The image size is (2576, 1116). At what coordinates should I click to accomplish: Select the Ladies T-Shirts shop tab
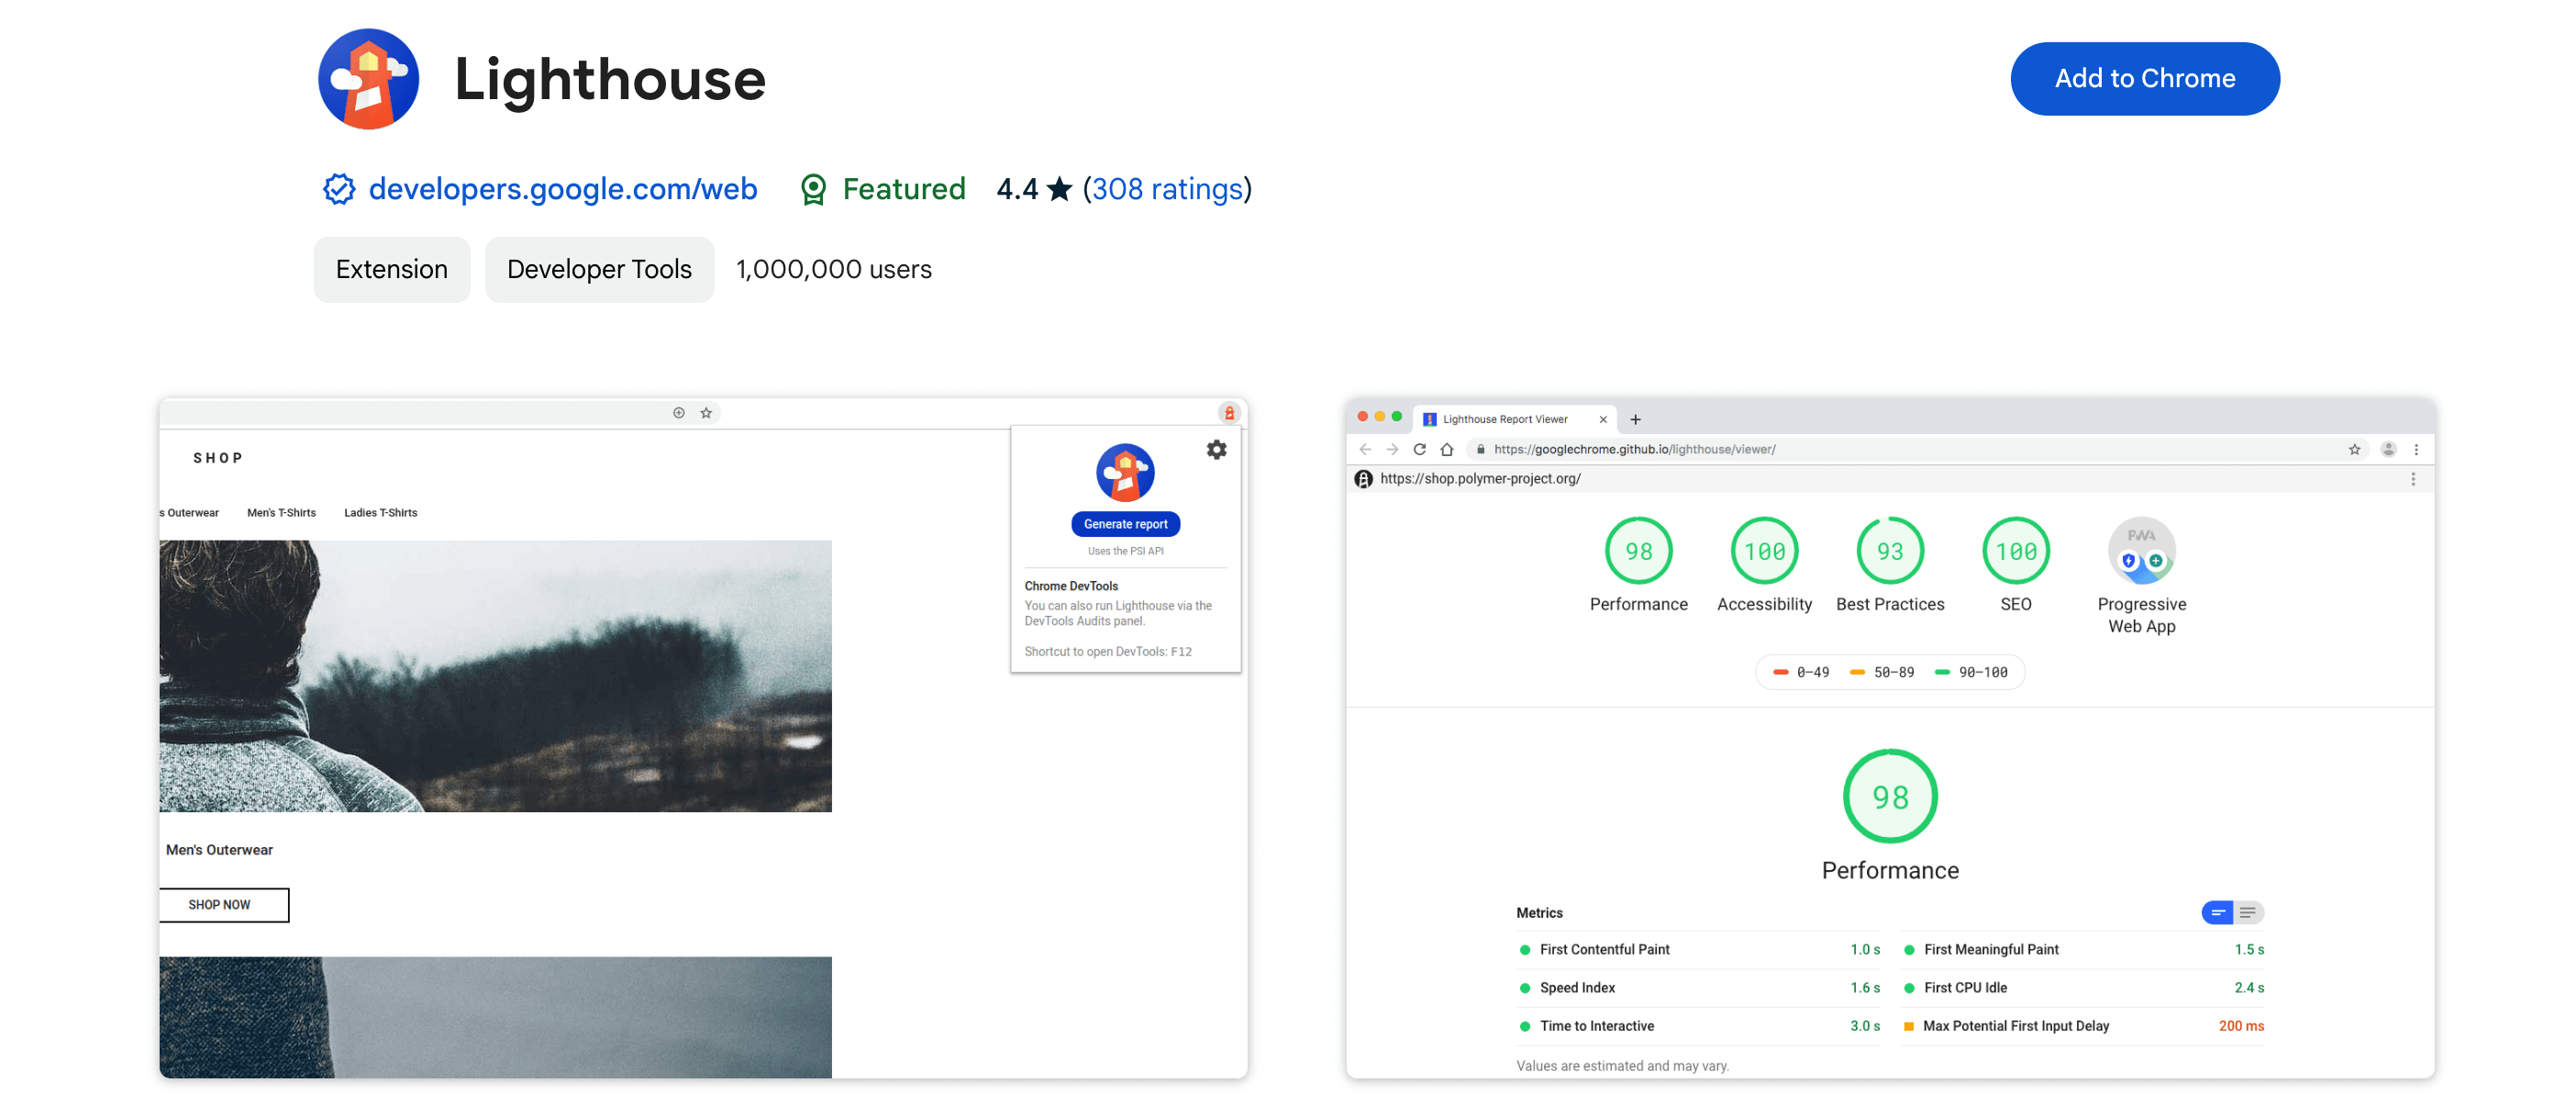pyautogui.click(x=380, y=513)
